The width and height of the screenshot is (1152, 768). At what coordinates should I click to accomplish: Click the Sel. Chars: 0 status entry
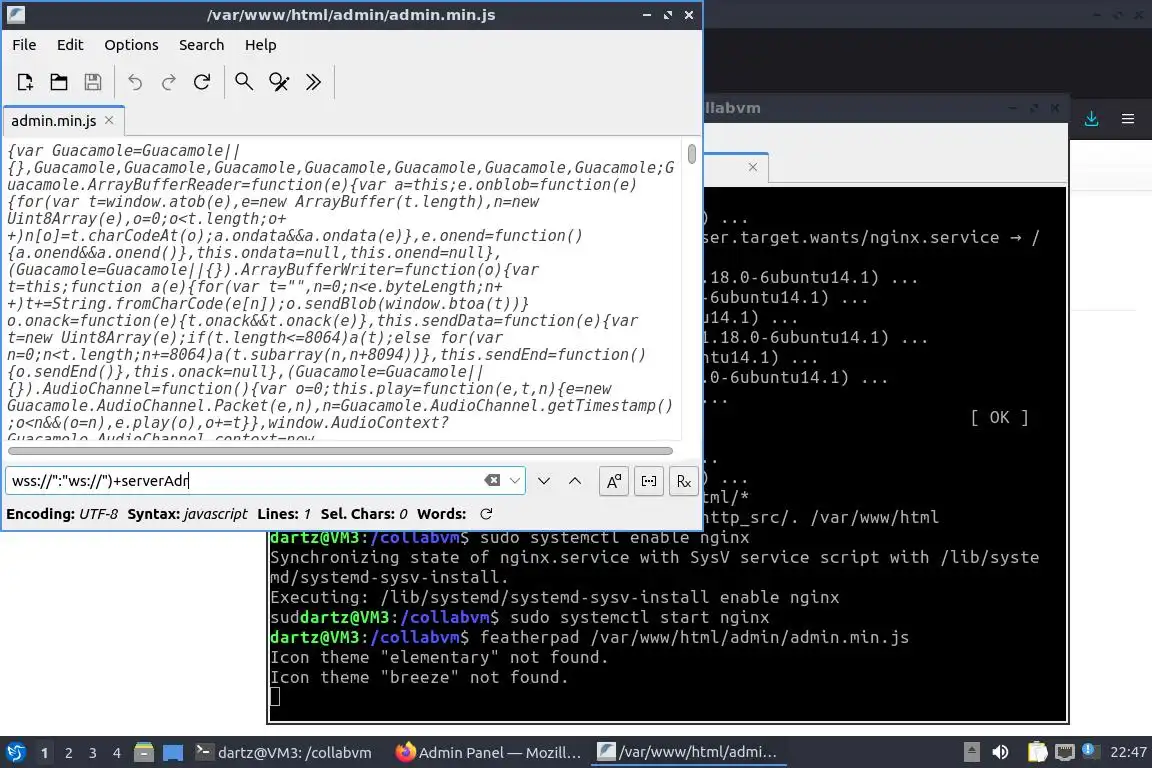(364, 514)
